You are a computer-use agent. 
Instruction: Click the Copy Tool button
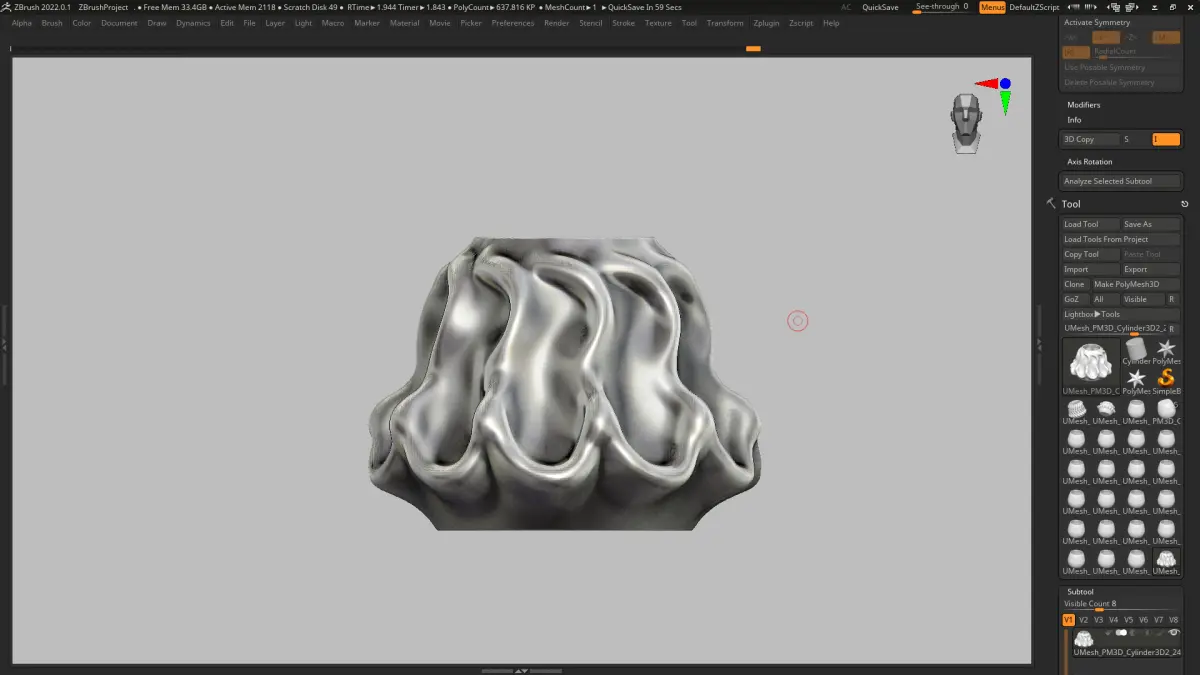1090,254
